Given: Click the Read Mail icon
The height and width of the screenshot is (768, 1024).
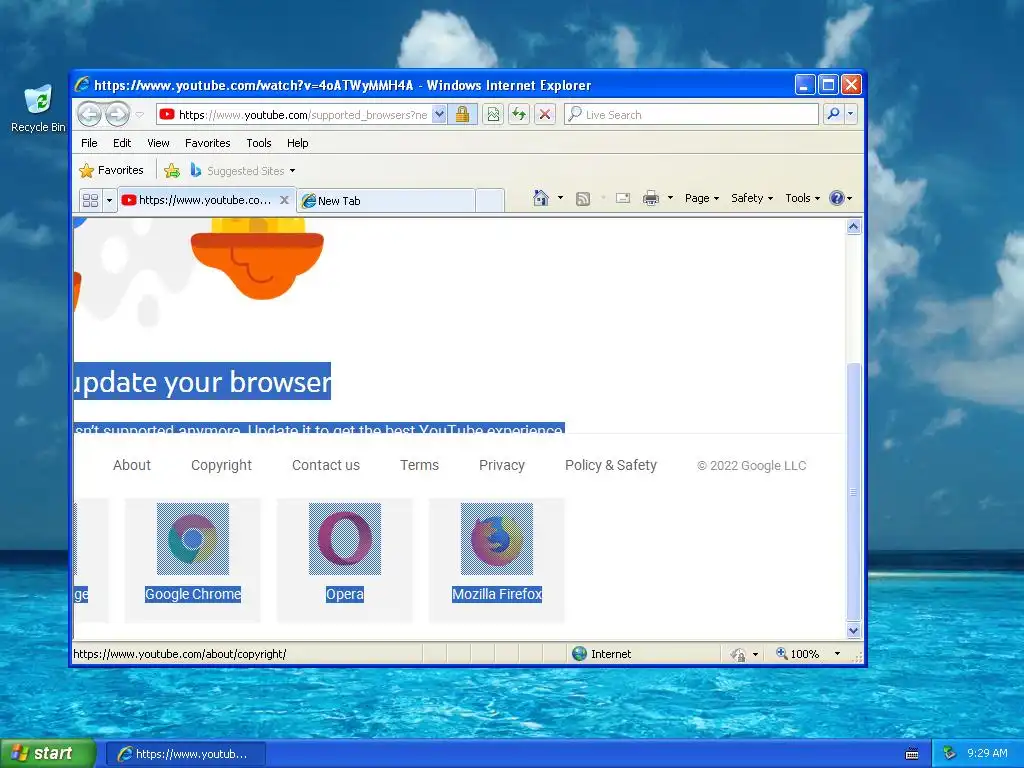Looking at the screenshot, I should point(623,198).
